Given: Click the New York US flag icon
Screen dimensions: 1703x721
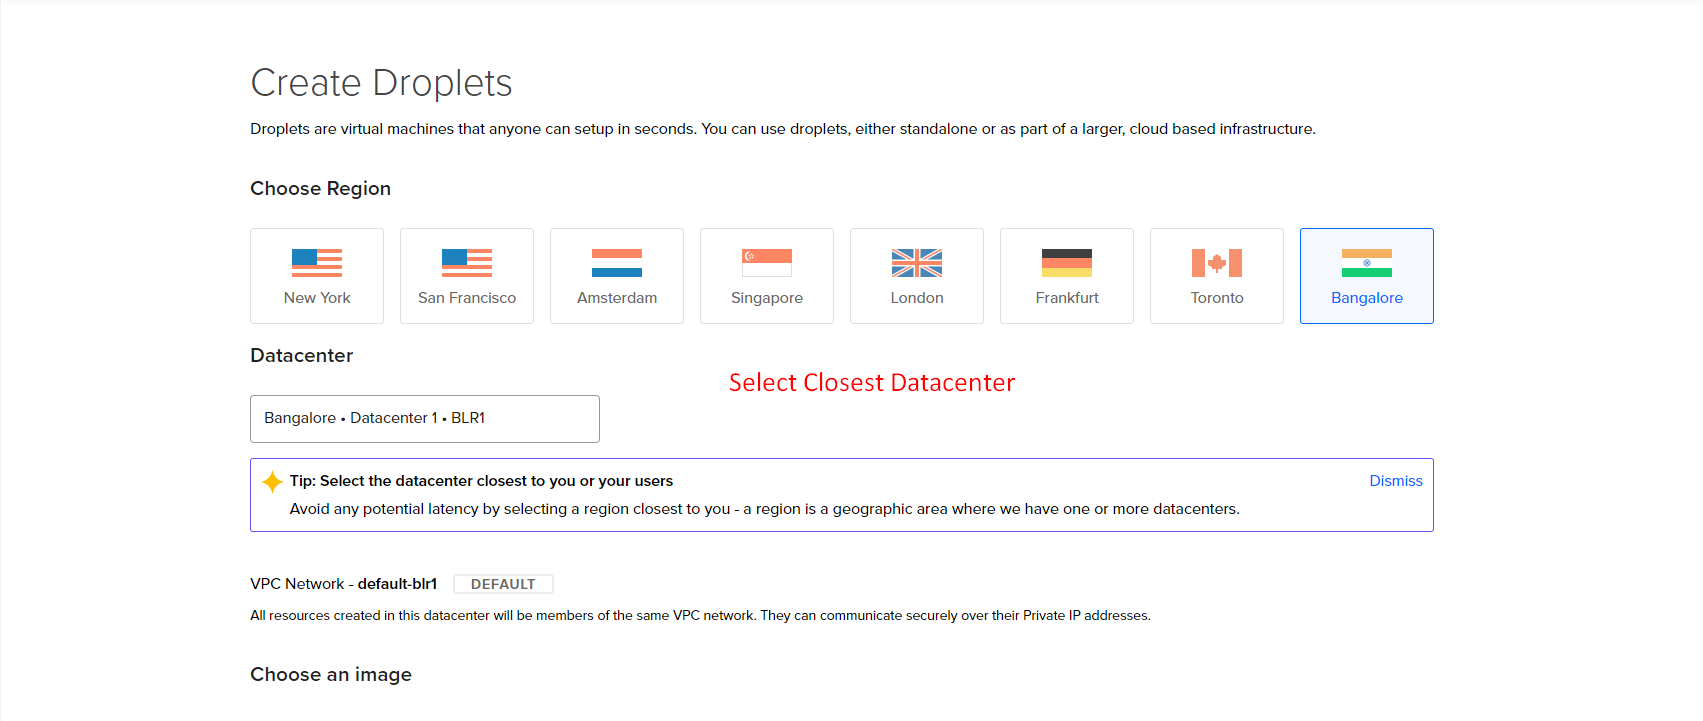Looking at the screenshot, I should point(317,263).
